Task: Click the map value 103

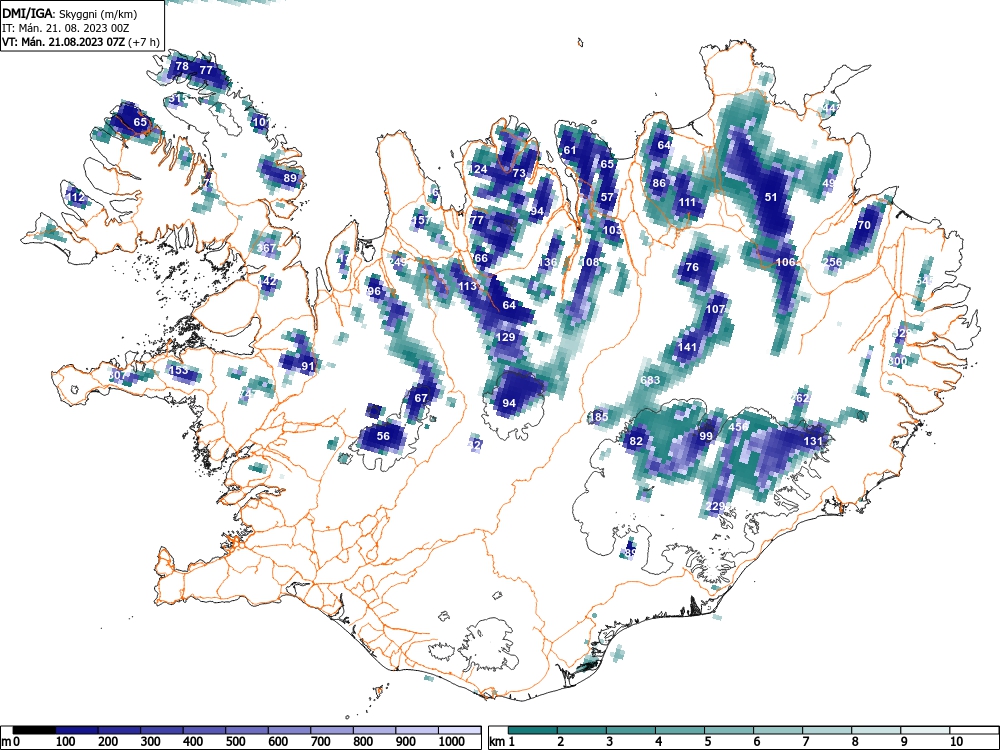Action: pos(612,230)
